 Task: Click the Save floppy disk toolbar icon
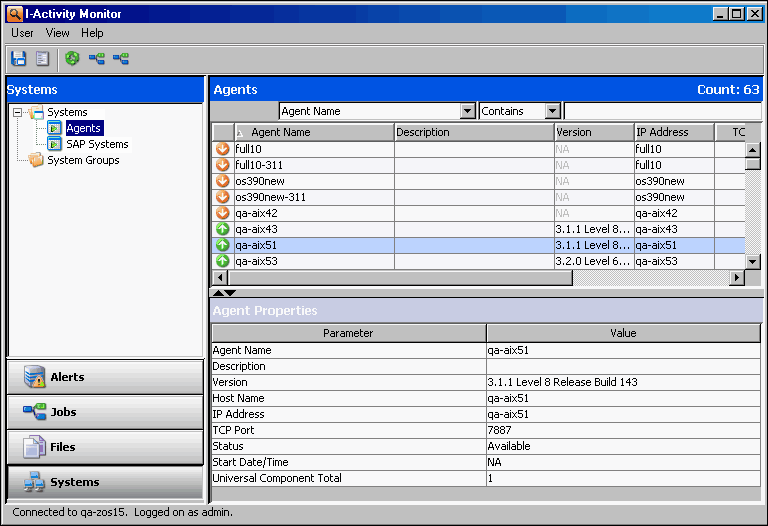coord(19,59)
